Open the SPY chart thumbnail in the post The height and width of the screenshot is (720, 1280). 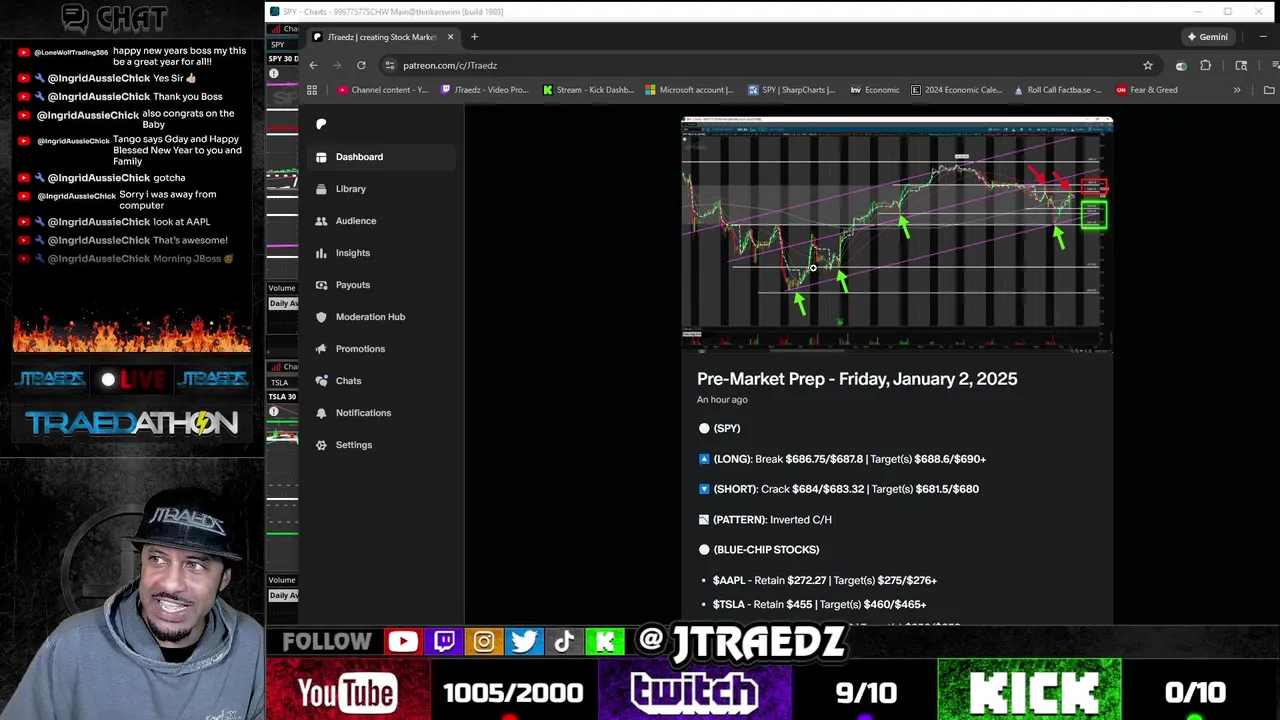[x=897, y=235]
